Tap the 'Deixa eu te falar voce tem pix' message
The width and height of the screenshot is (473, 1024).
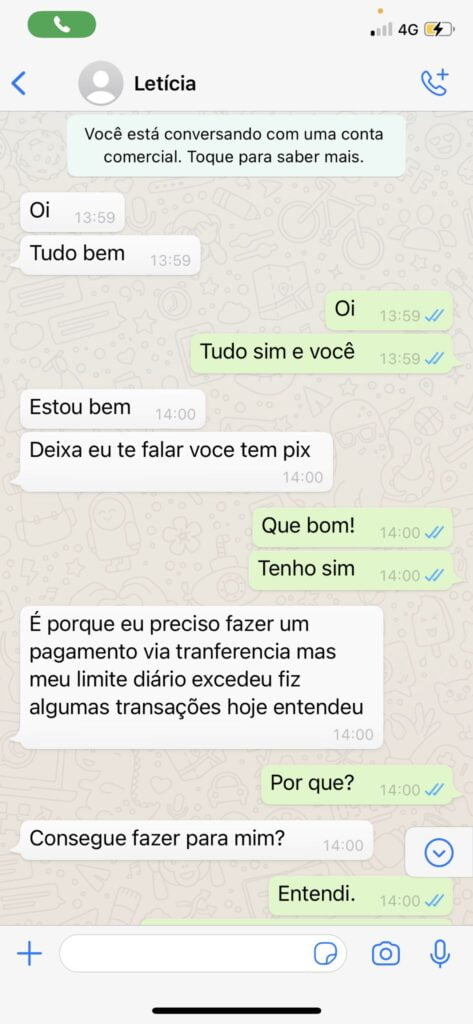(x=174, y=462)
